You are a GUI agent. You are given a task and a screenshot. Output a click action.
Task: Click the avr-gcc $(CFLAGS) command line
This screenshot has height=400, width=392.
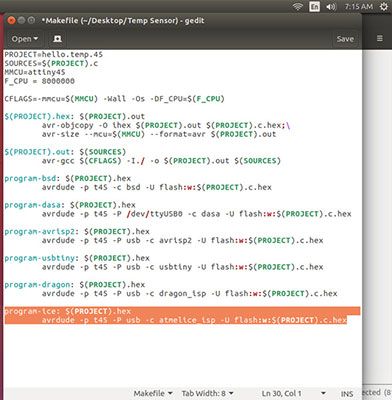tap(161, 161)
